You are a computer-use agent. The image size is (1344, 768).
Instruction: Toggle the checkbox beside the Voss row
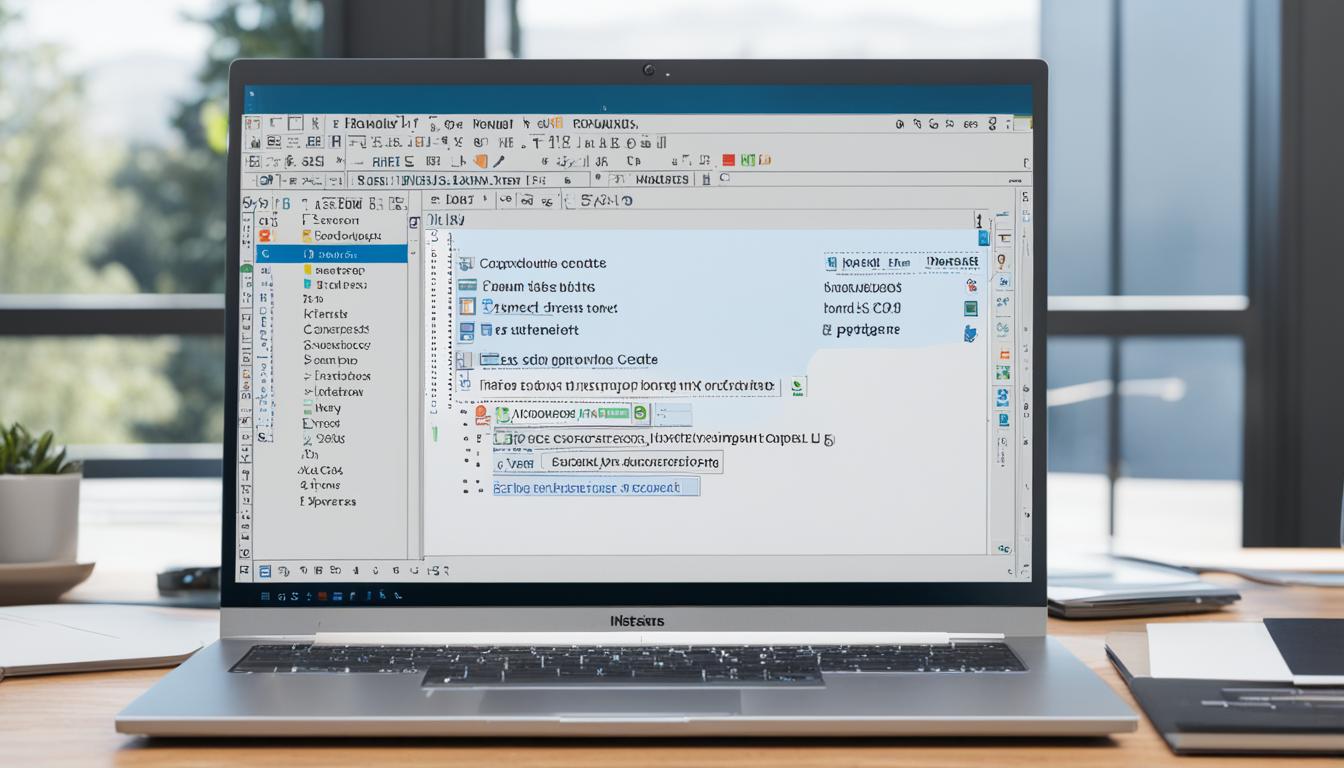tap(502, 462)
